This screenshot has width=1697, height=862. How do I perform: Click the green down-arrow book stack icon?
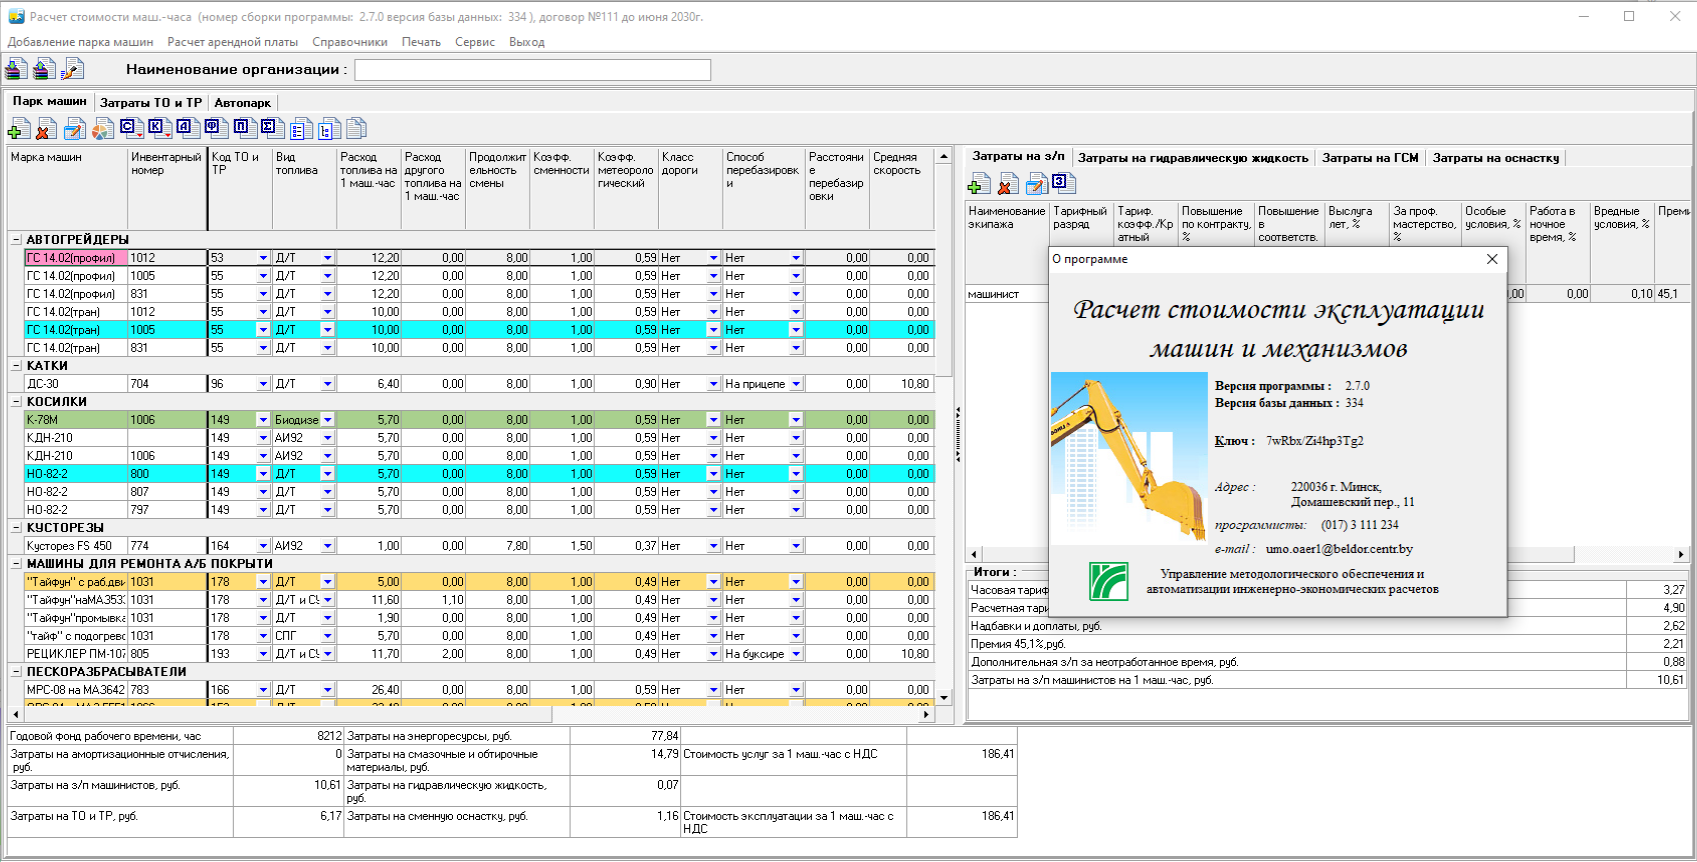(x=16, y=69)
